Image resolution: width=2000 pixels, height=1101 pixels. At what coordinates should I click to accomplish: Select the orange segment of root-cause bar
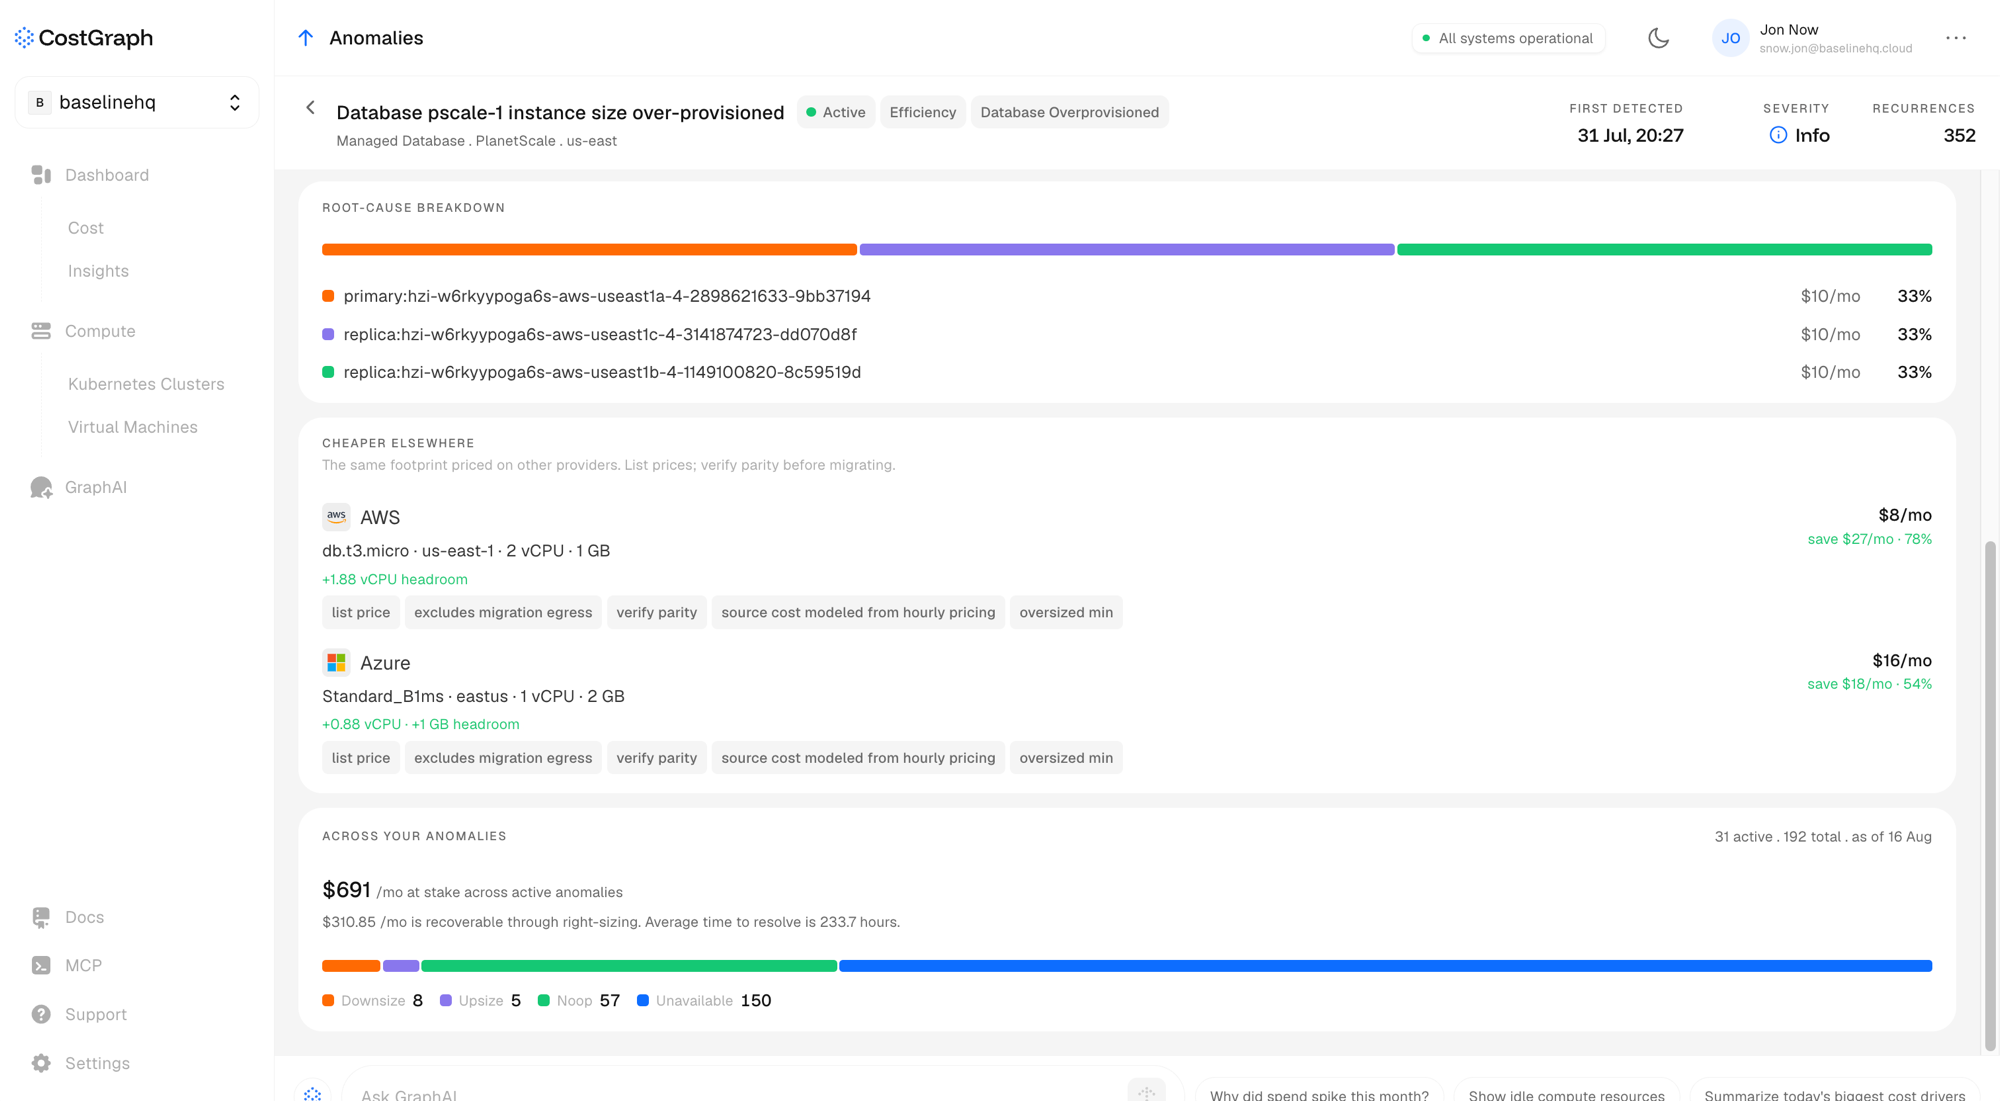tap(589, 249)
